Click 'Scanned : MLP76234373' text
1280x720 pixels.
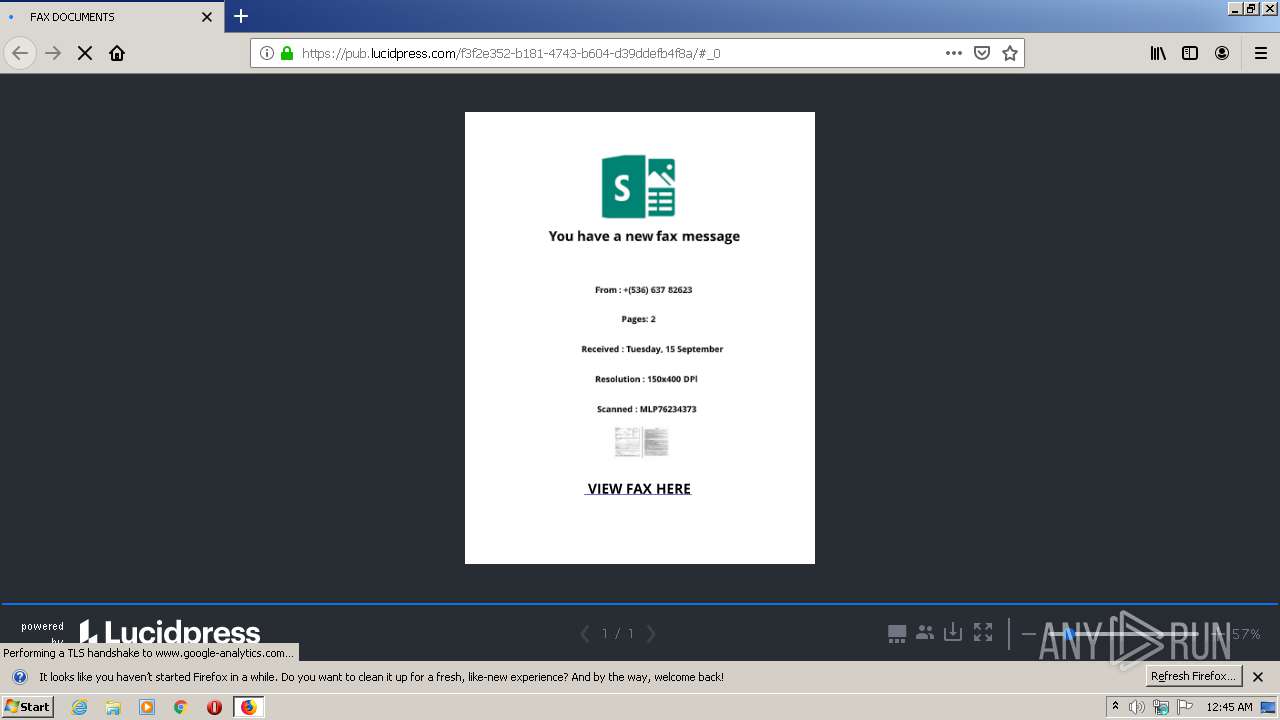tap(646, 409)
